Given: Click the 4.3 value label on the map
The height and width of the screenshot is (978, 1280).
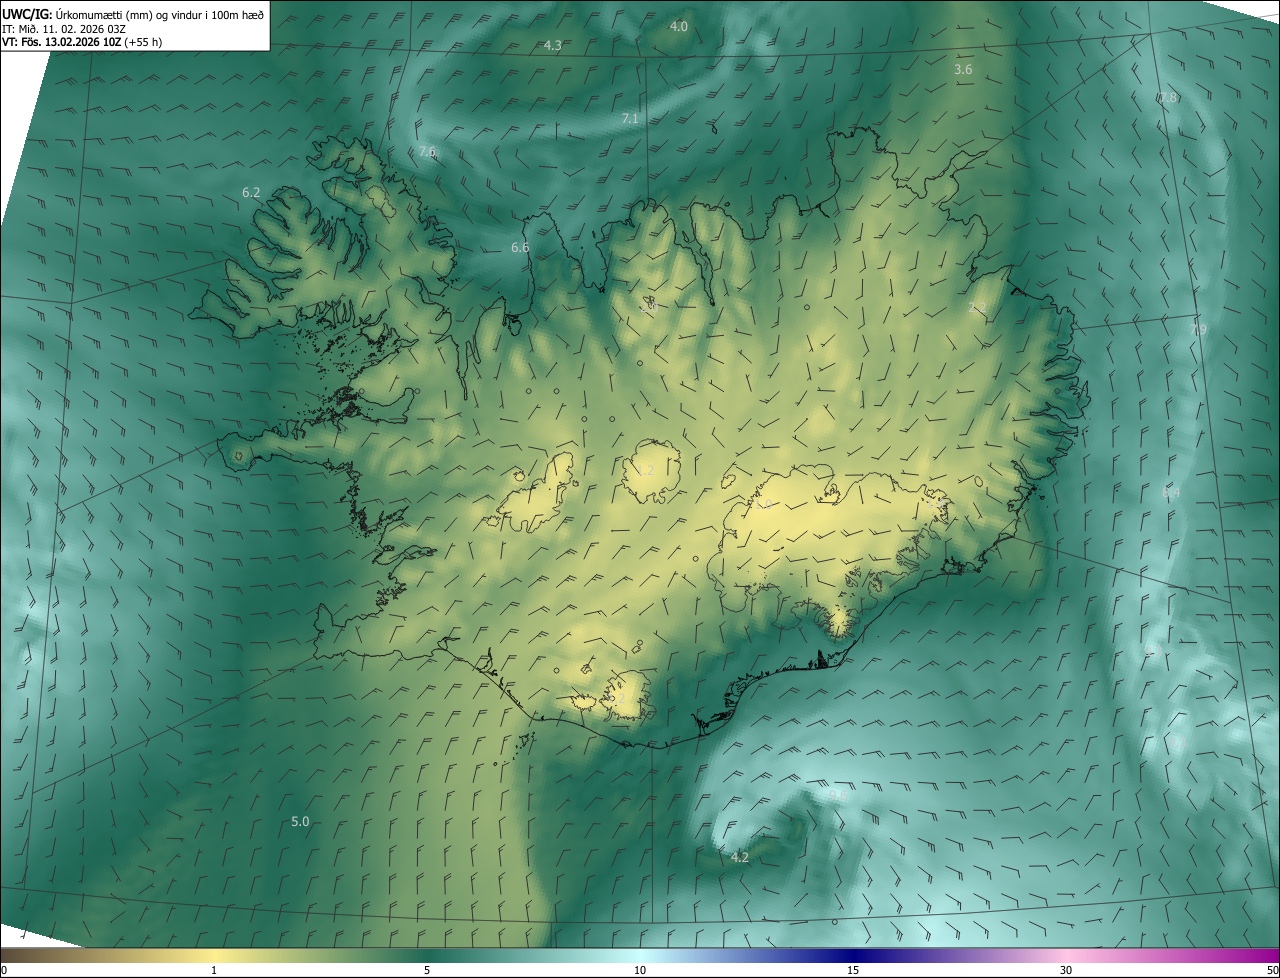Looking at the screenshot, I should [x=552, y=45].
